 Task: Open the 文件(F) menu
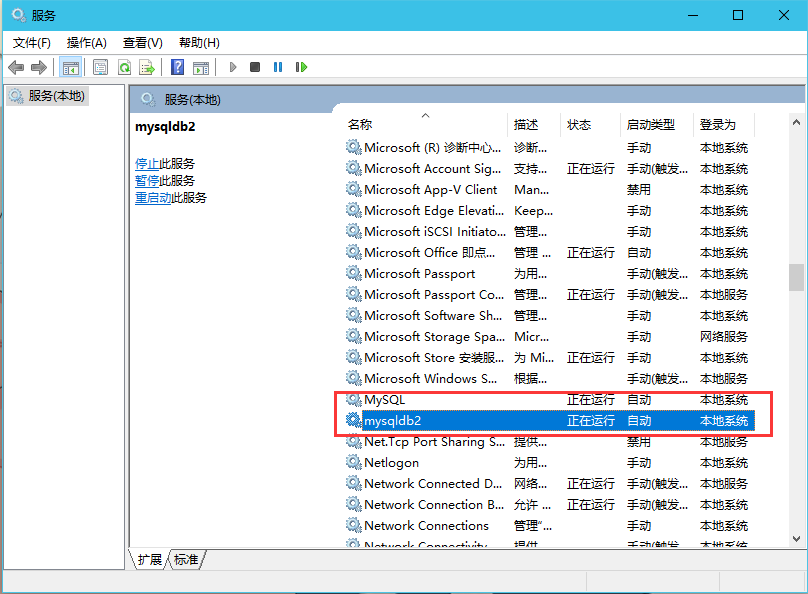tap(31, 43)
